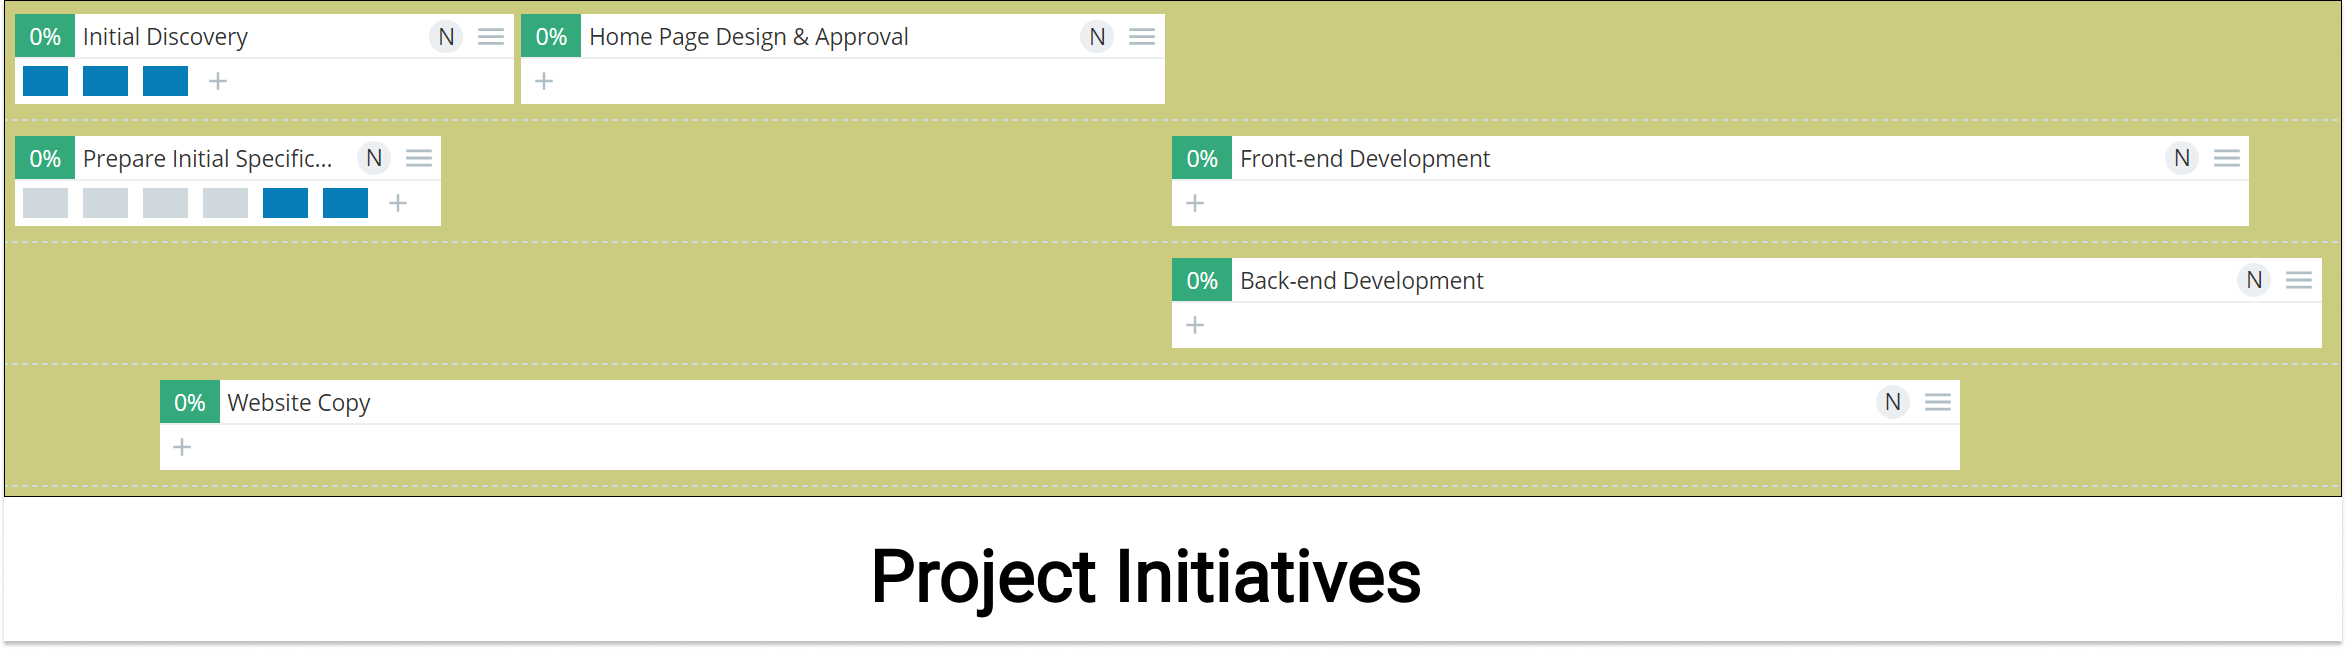Add item with plus under Website Copy
This screenshot has width=2346, height=649.
tap(182, 447)
